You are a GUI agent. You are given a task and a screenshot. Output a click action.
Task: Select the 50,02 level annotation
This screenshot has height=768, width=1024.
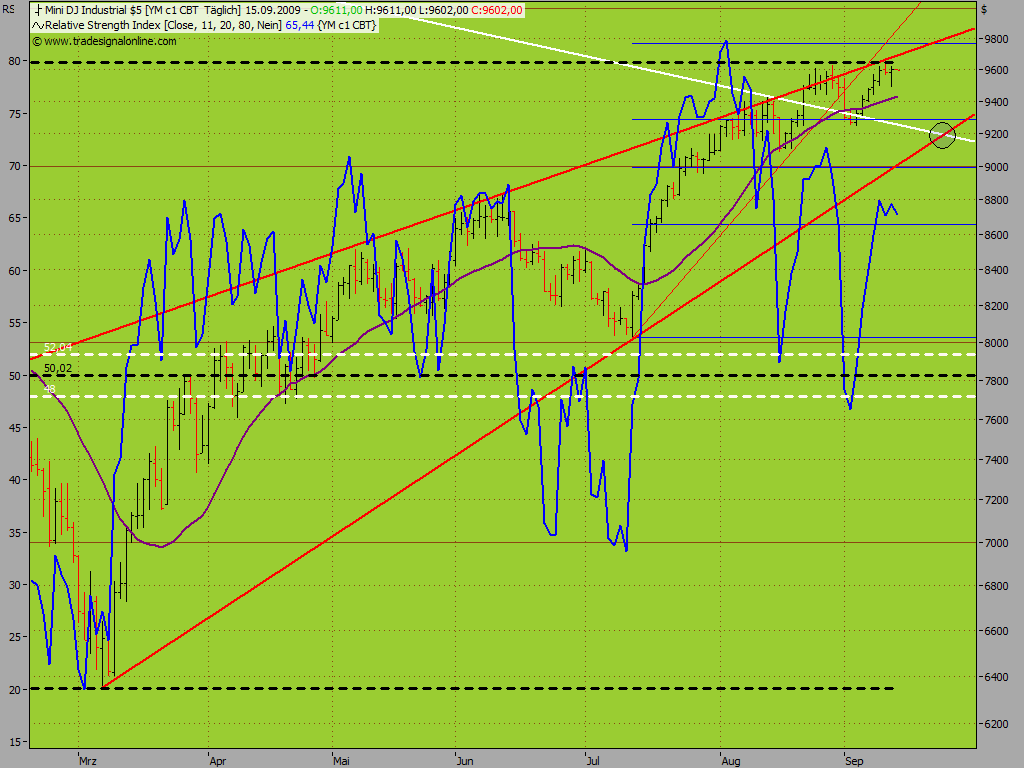(58, 368)
